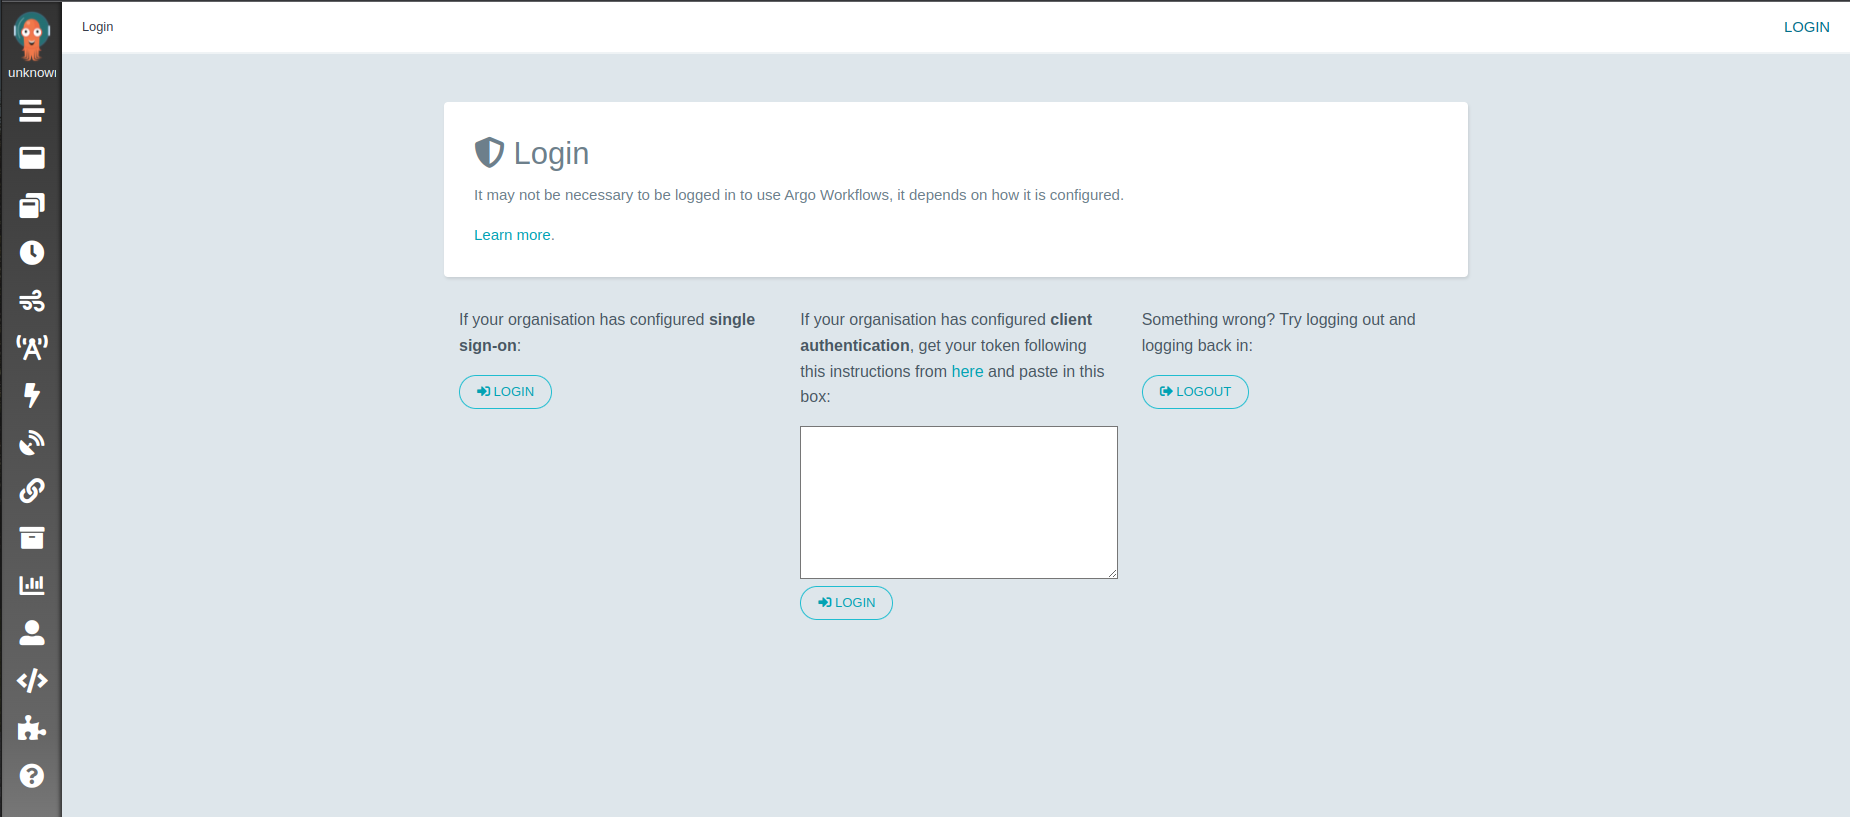The image size is (1850, 817).
Task: Click LOGIN button below token box
Action: (x=846, y=603)
